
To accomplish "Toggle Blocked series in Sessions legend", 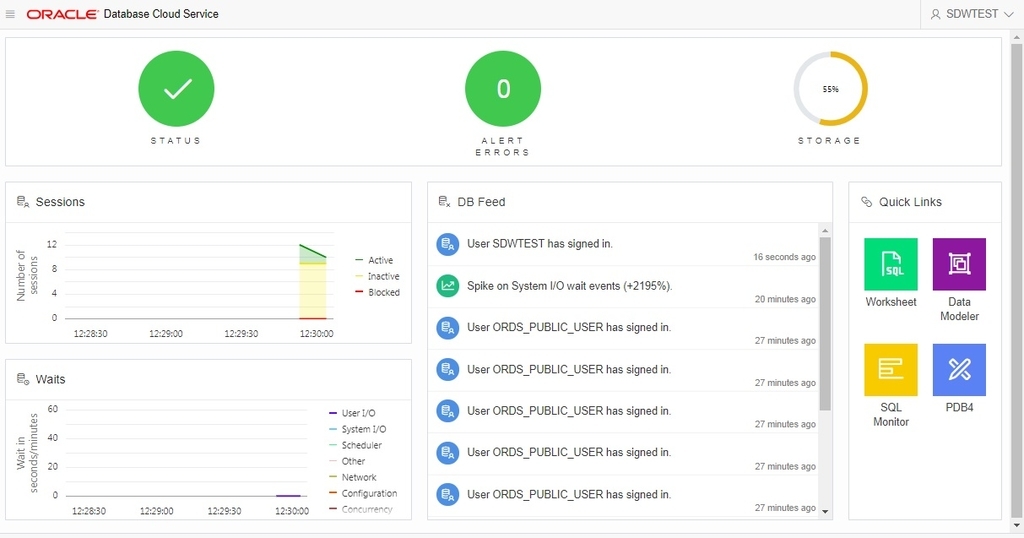I will coord(377,293).
